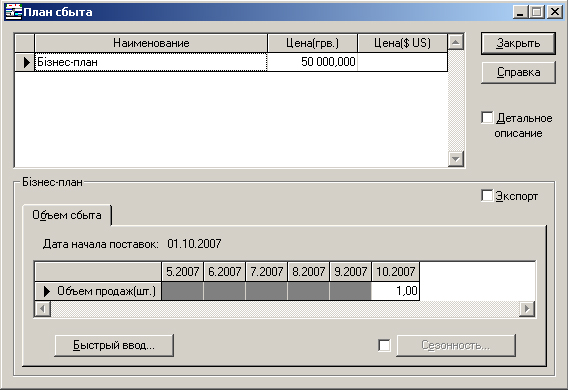Viewport: 568px width, 390px height.
Task: Tick the checkbox beside Сезонность
Action: coord(384,345)
